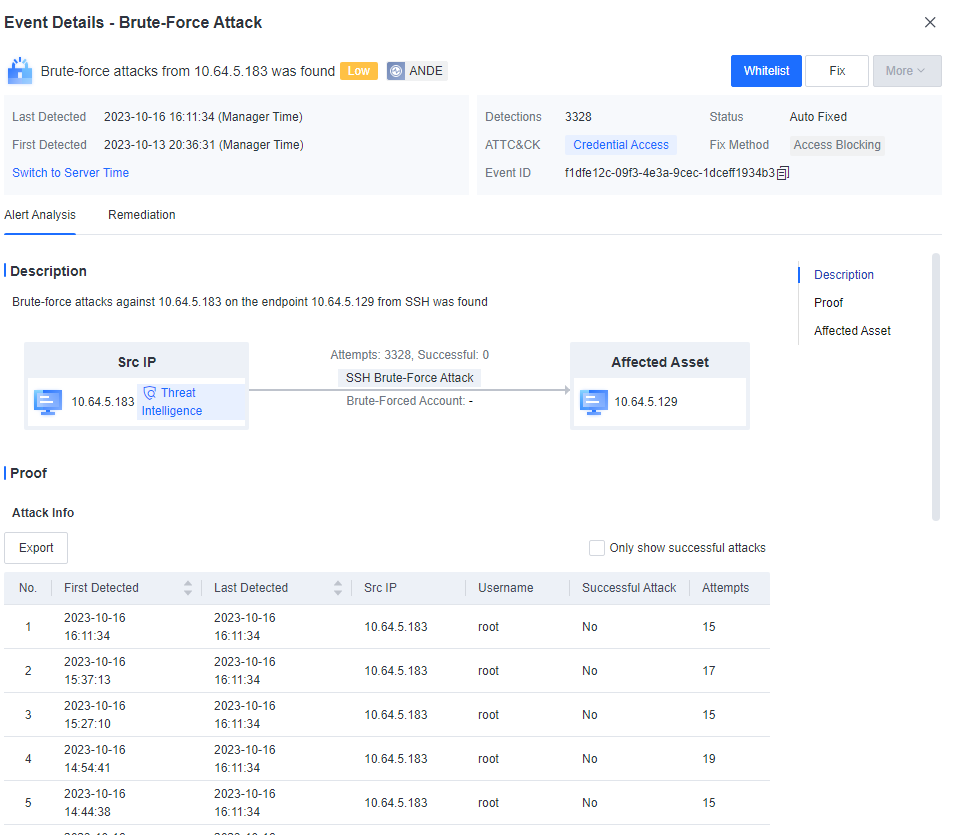This screenshot has height=835, width=958.
Task: Close the Event Details panel
Action: [x=930, y=22]
